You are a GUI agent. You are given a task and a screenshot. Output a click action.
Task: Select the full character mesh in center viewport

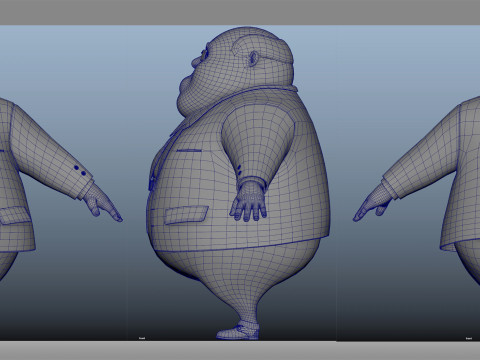(238, 183)
